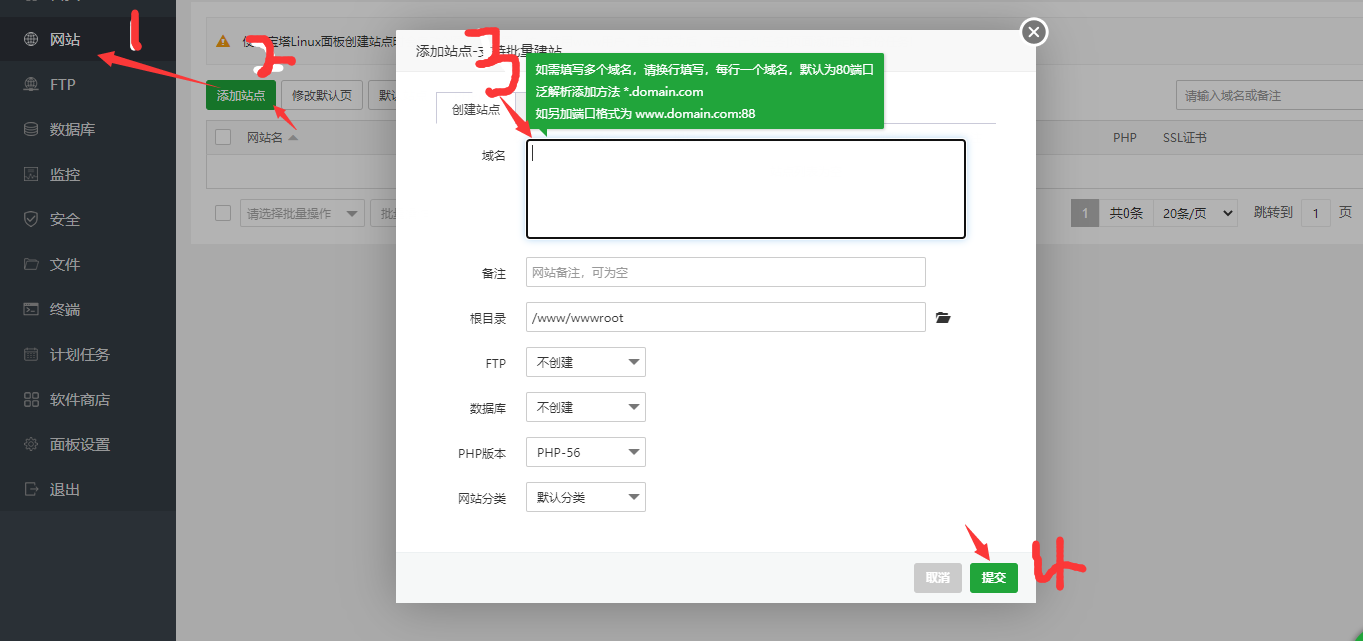The height and width of the screenshot is (641, 1363).
Task: Click the folder icon beside 文件
Action: pyautogui.click(x=31, y=265)
